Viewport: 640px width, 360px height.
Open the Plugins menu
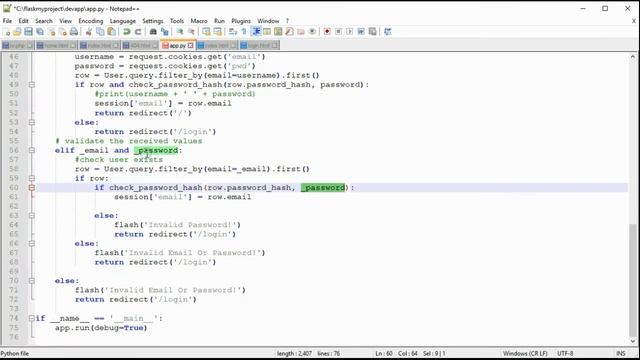(x=241, y=21)
